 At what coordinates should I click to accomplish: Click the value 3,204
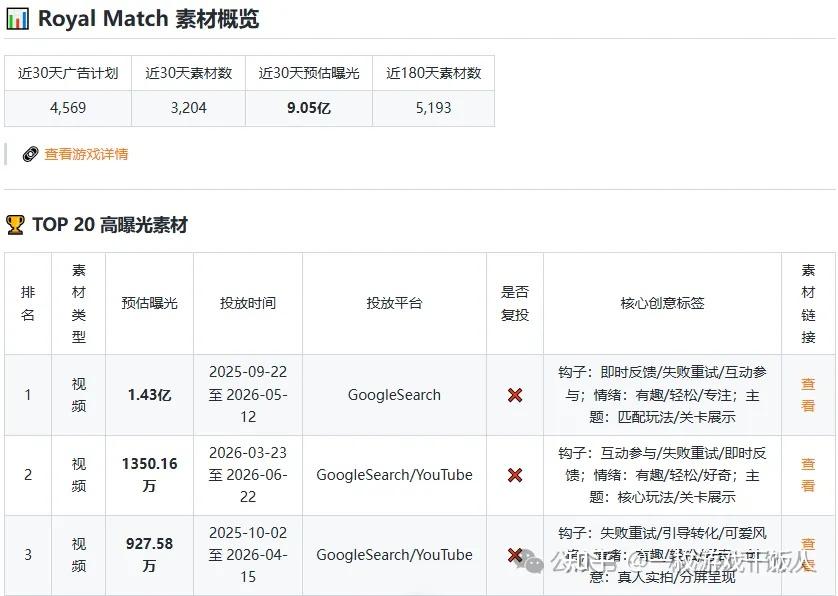point(189,108)
